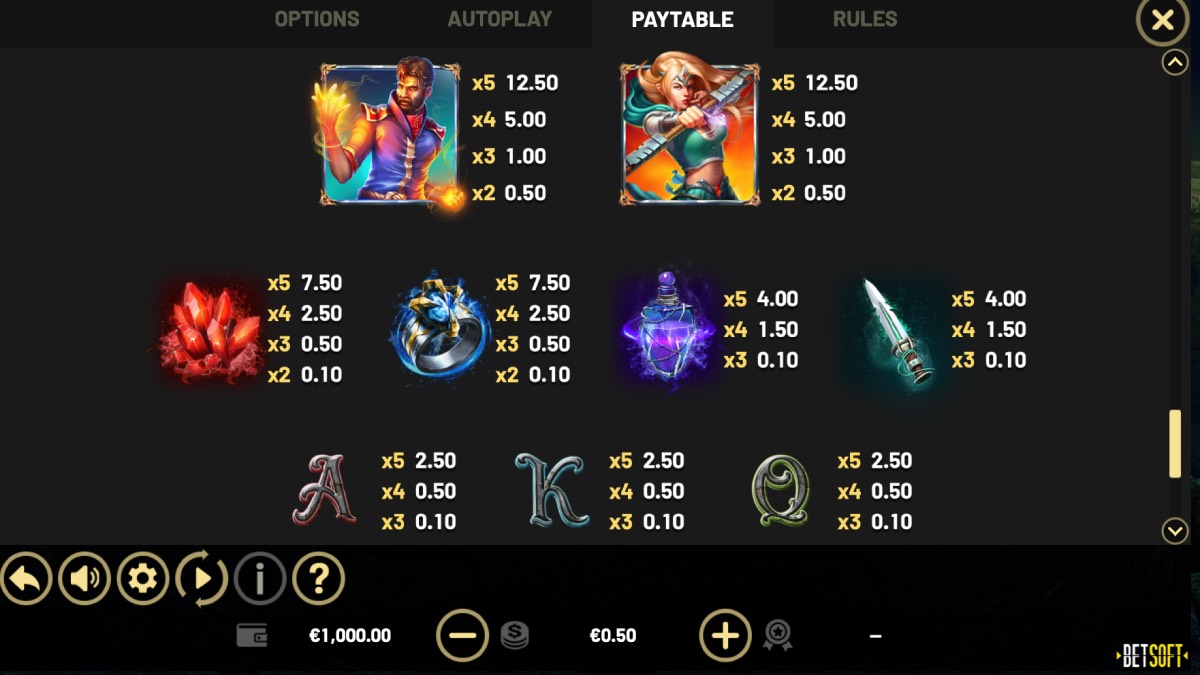Start autoplay with the circular play icon
The image size is (1200, 675).
pos(201,579)
